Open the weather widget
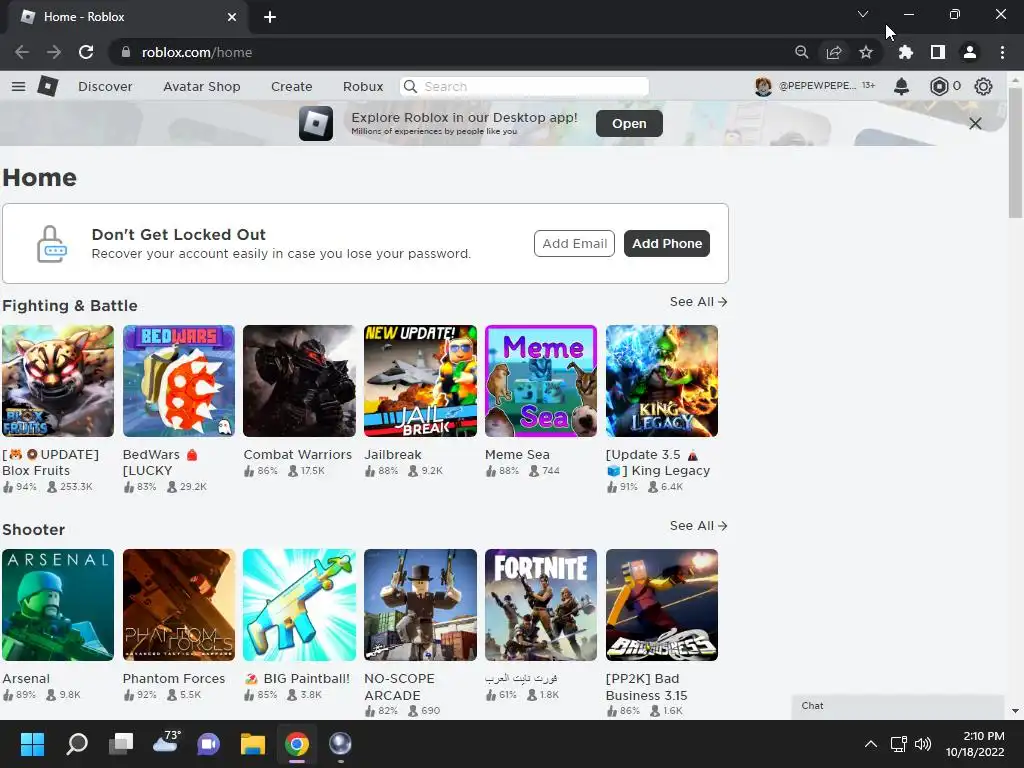The height and width of the screenshot is (768, 1024). 166,743
